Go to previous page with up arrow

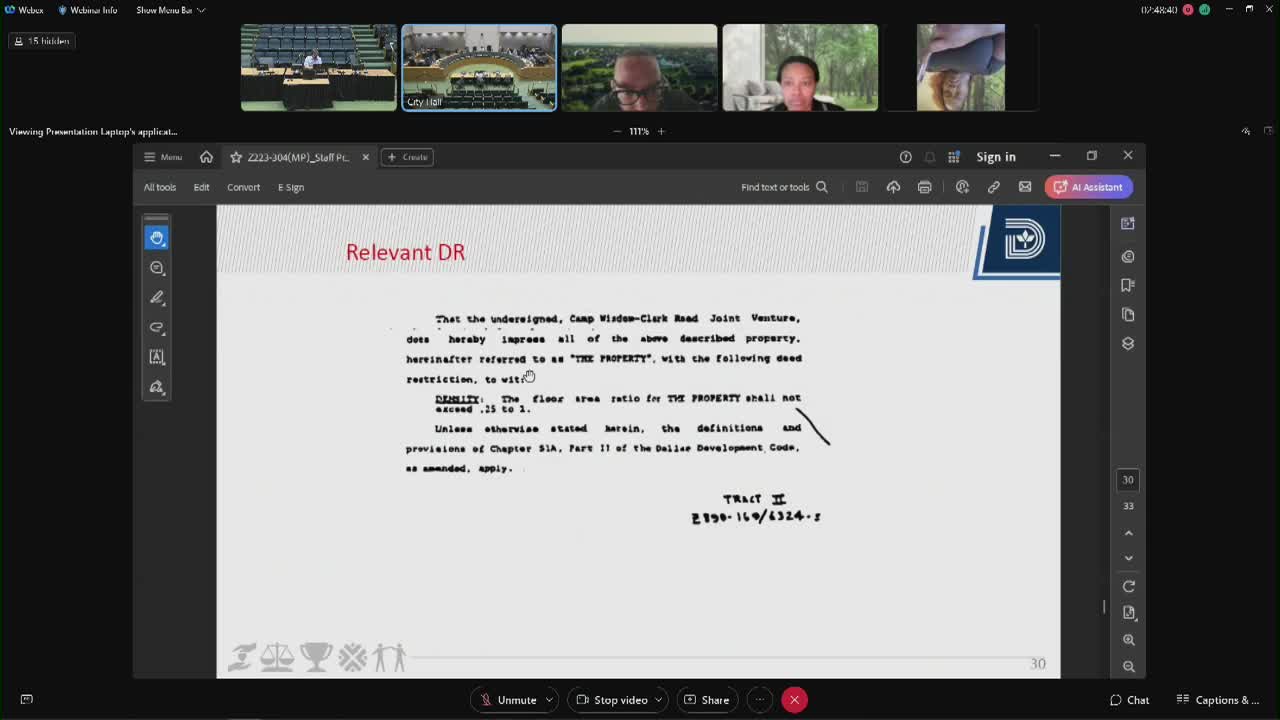tap(1129, 533)
